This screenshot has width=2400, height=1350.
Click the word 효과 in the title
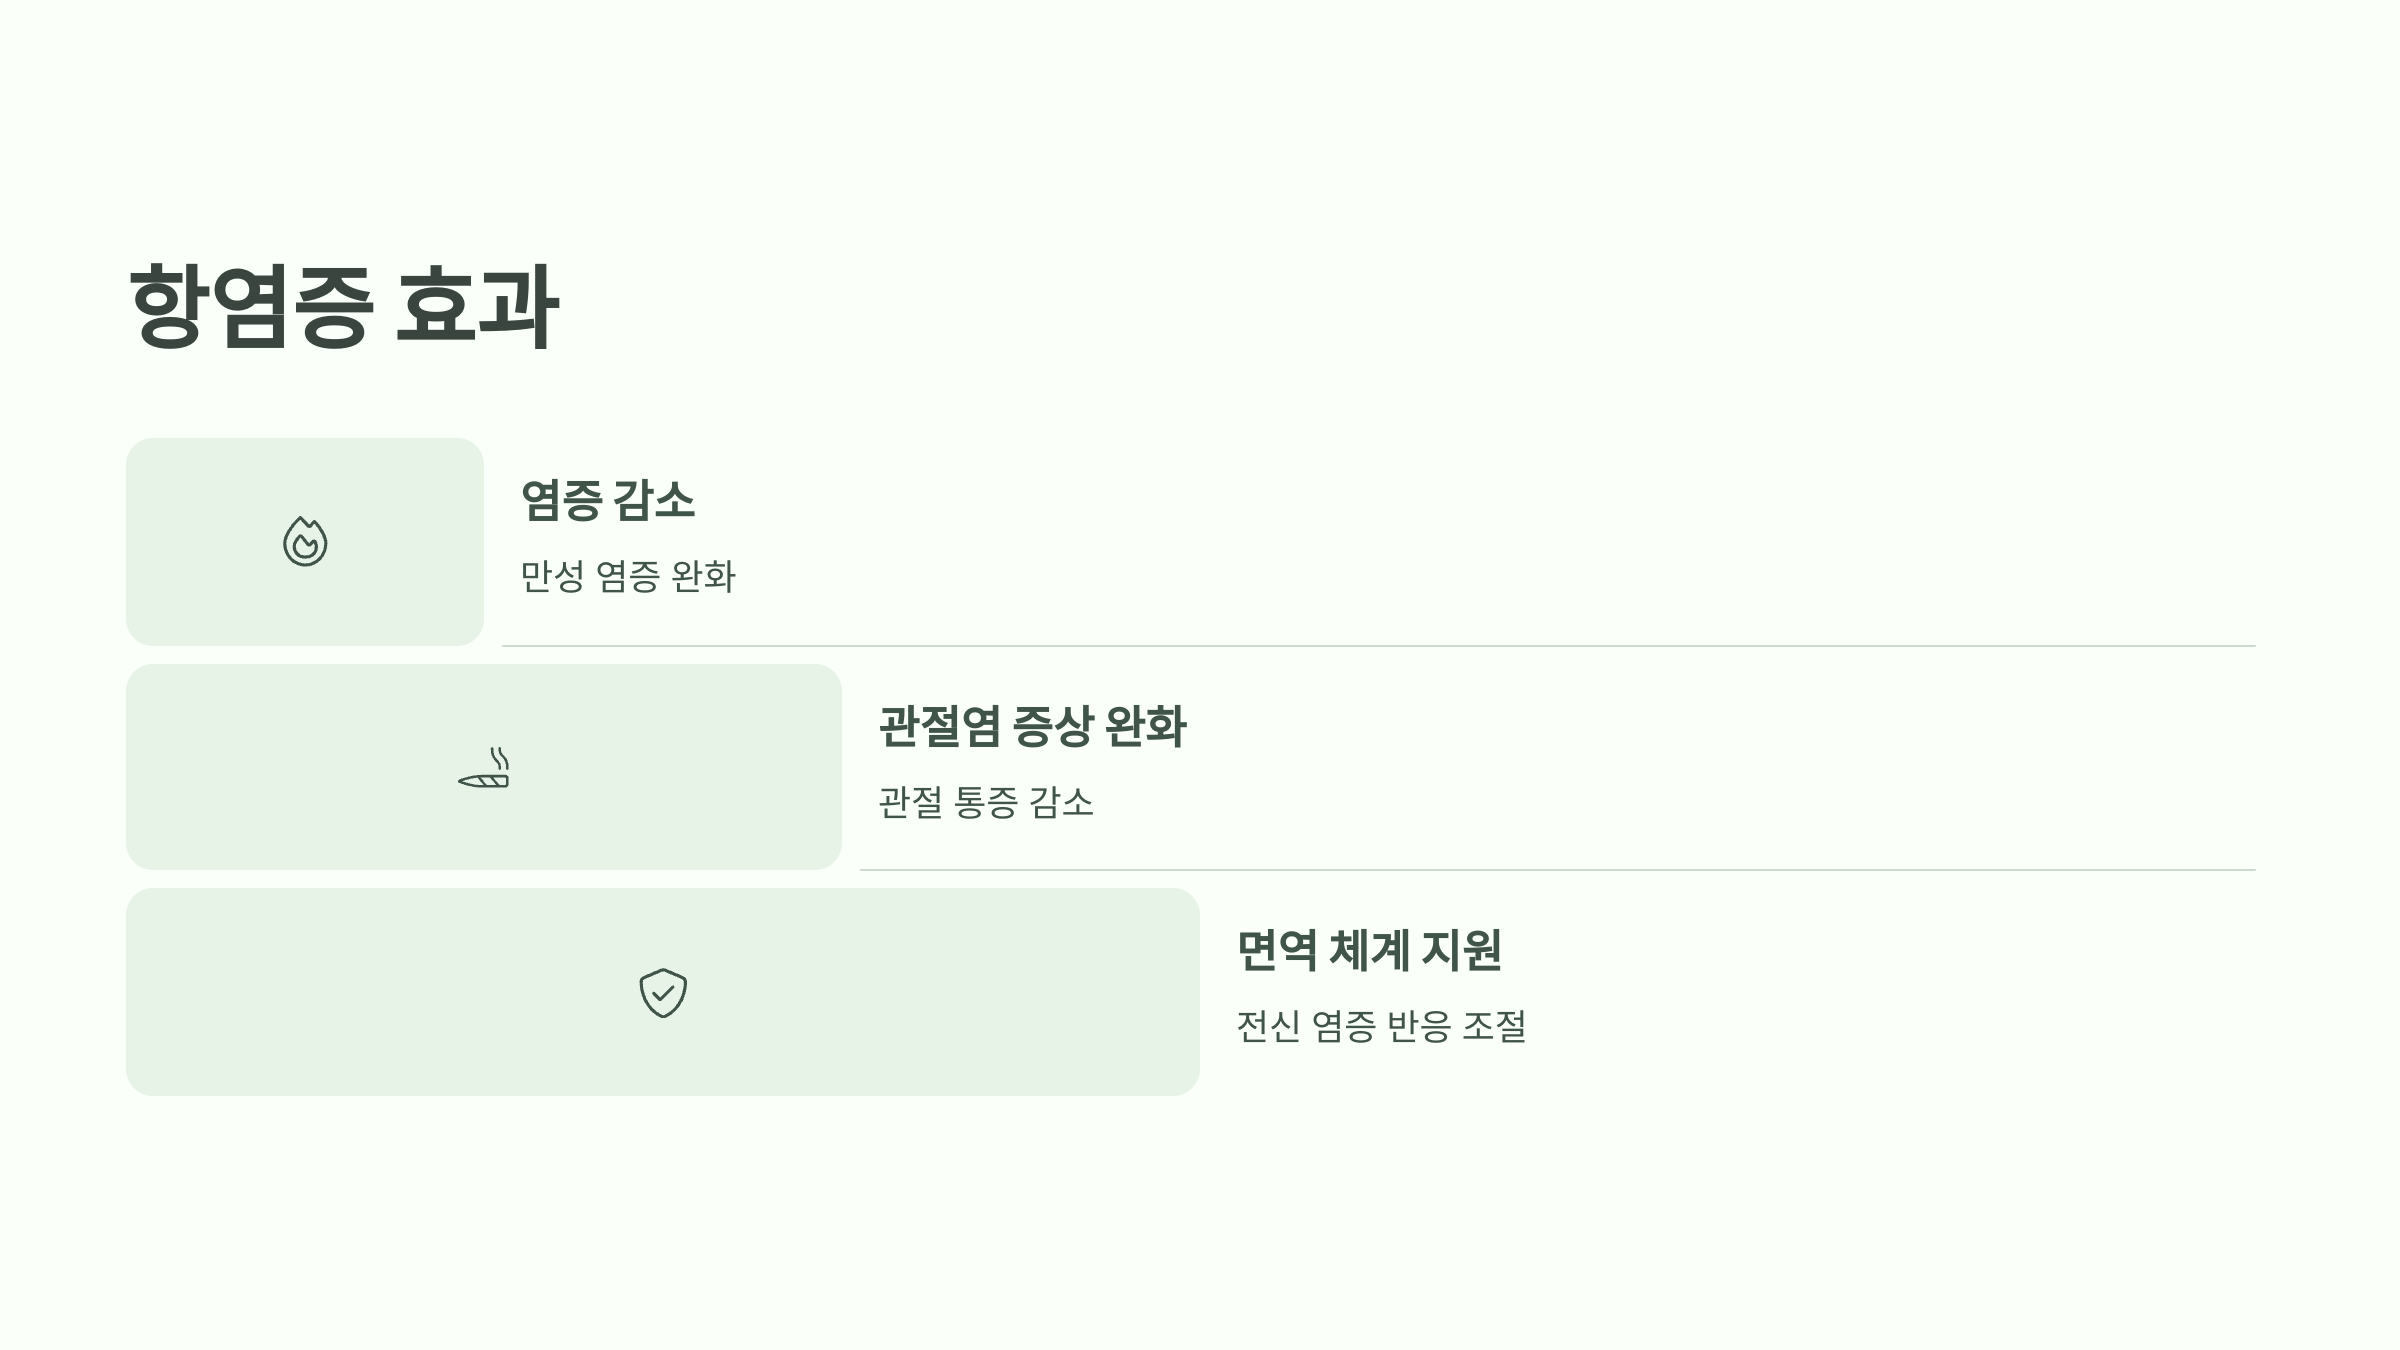tap(476, 306)
